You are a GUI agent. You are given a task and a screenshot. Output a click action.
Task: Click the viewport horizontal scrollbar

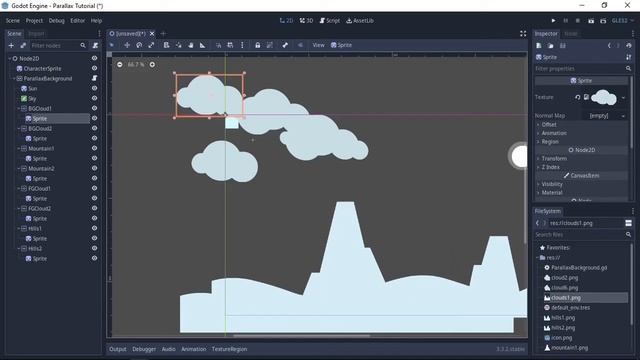pos(302,336)
